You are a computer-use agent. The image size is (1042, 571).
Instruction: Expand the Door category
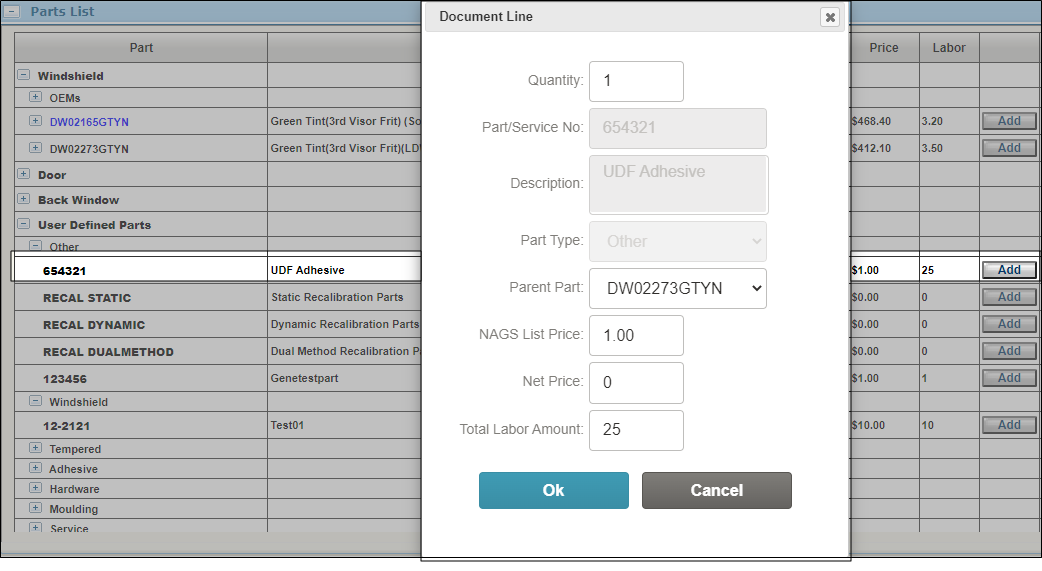(23, 174)
